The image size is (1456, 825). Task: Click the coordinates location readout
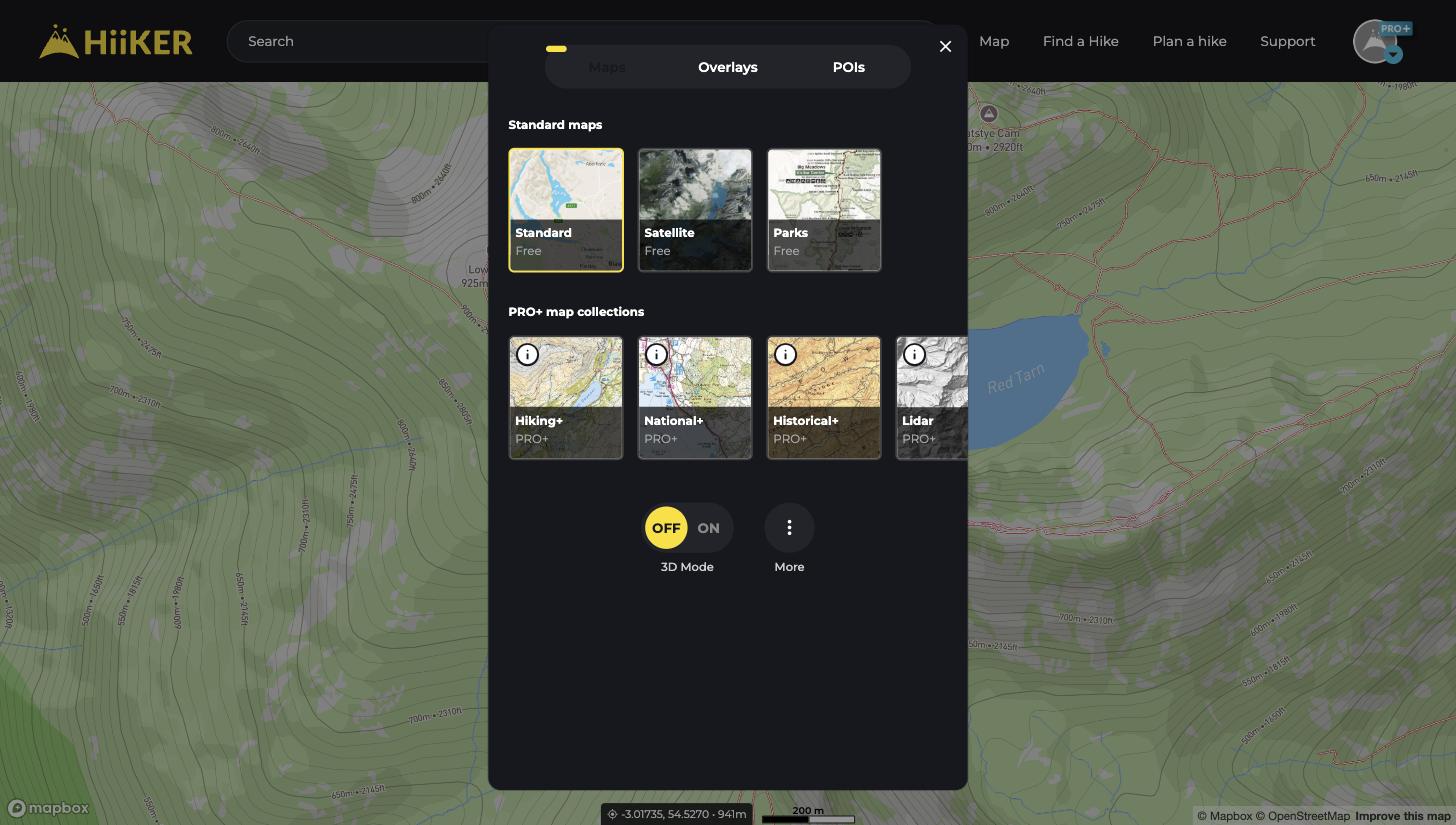[677, 814]
